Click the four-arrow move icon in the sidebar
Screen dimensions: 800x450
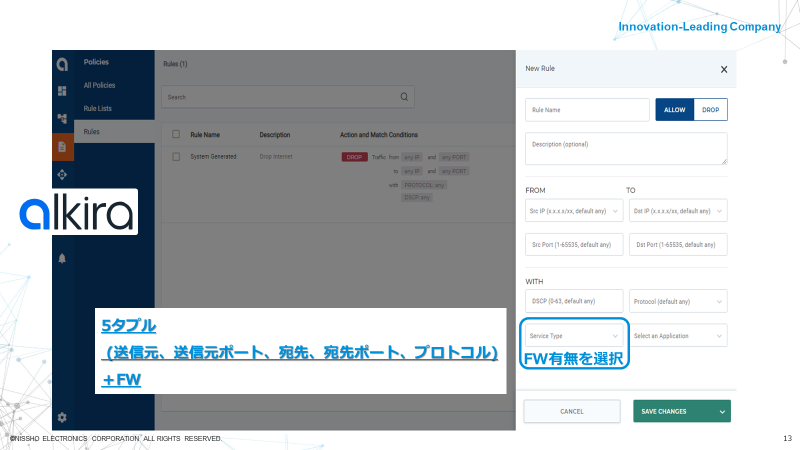[x=62, y=175]
